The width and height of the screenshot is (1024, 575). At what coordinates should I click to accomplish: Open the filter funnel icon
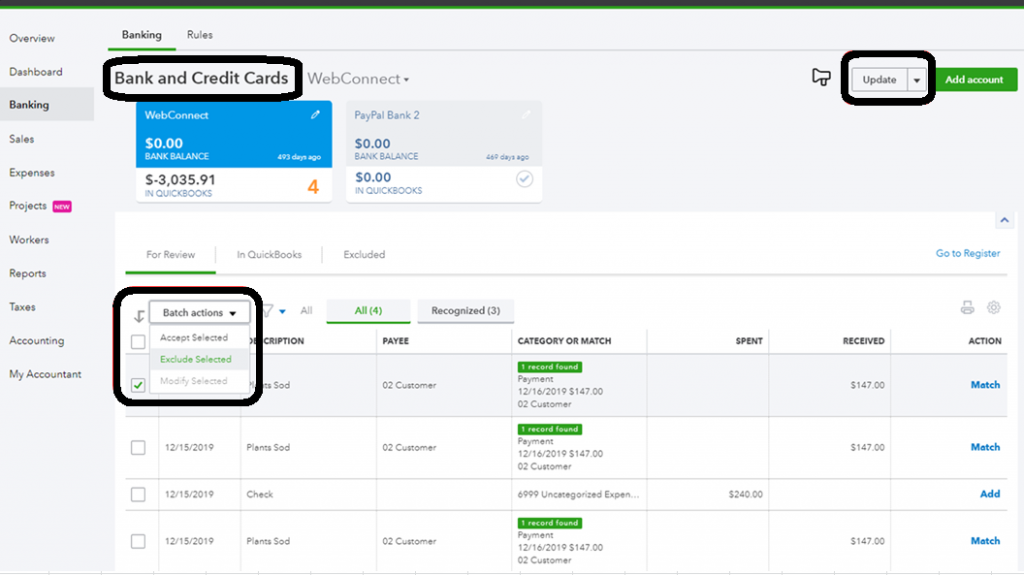(x=267, y=310)
